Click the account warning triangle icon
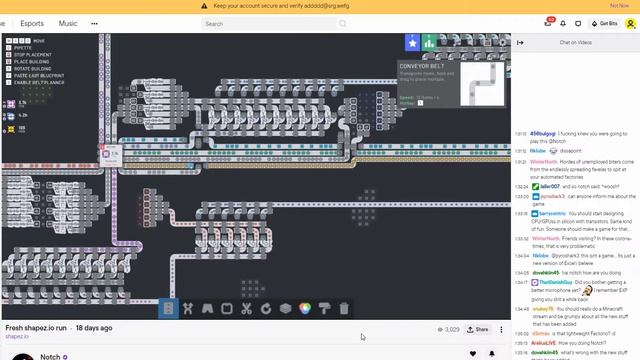Image resolution: width=640 pixels, height=360 pixels. coord(204,6)
